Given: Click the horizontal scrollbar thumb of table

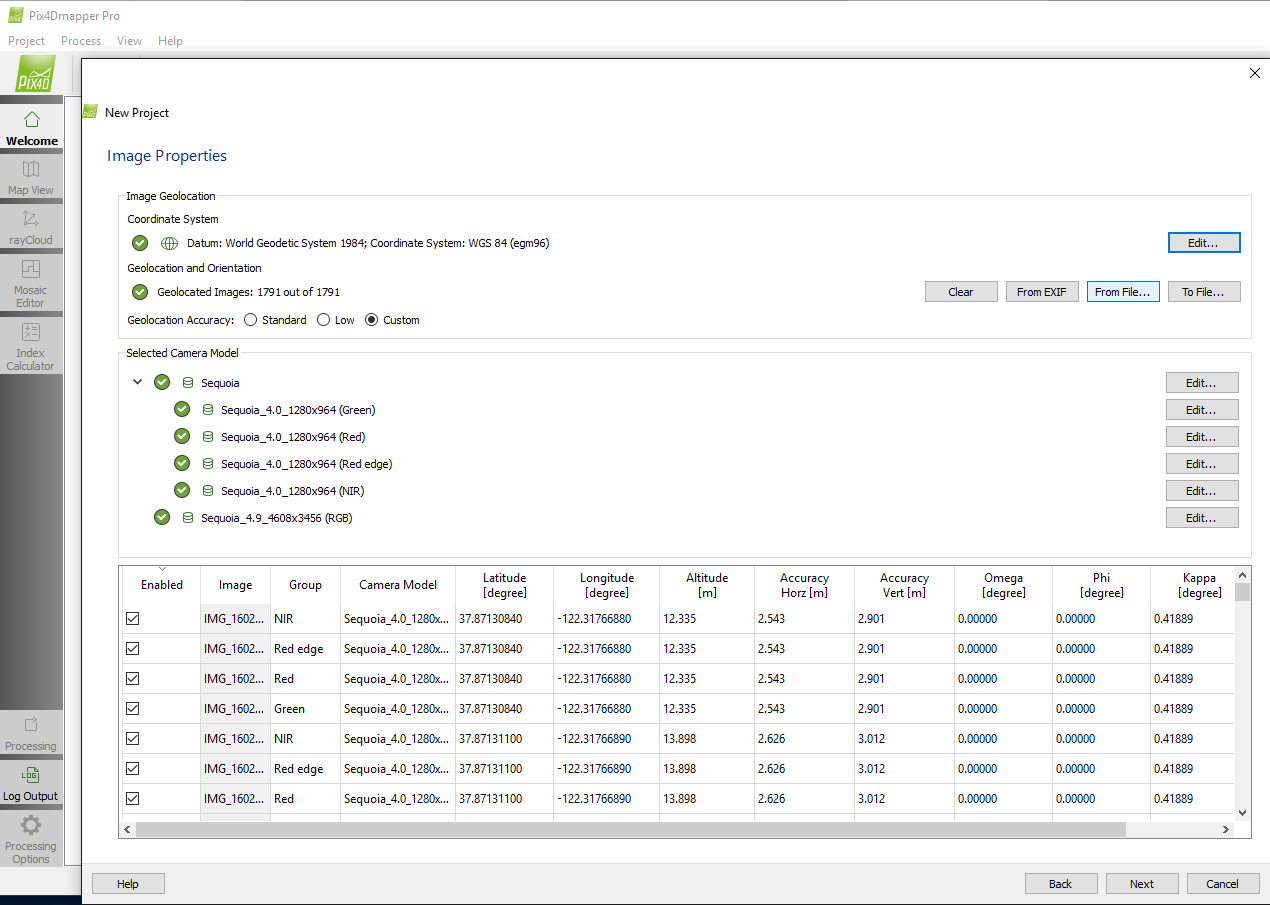Looking at the screenshot, I should pos(631,830).
